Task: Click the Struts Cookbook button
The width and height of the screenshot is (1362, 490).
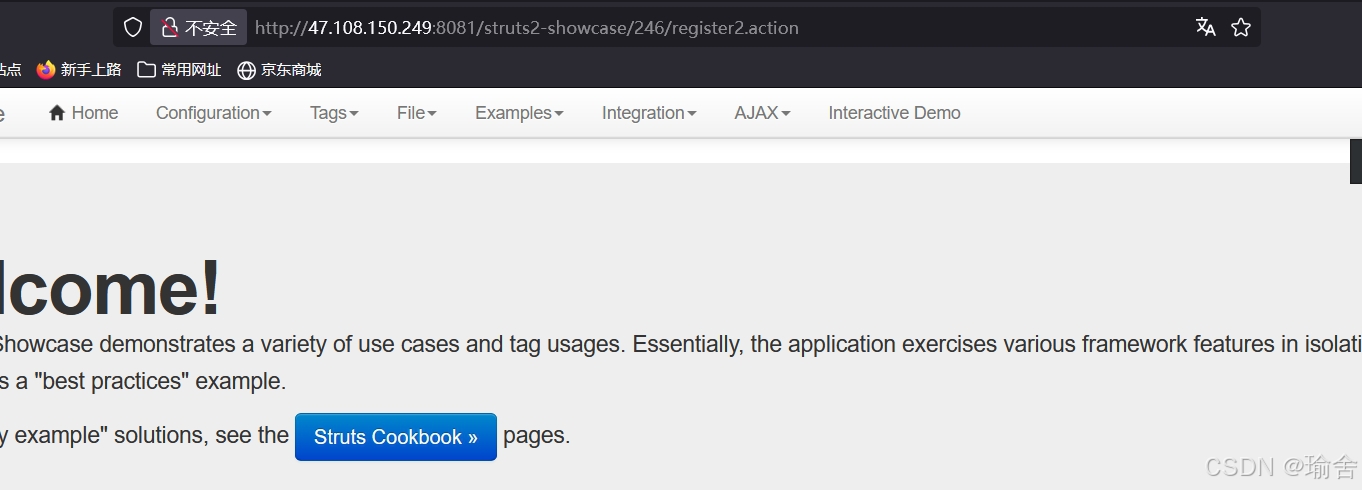Action: coord(396,437)
